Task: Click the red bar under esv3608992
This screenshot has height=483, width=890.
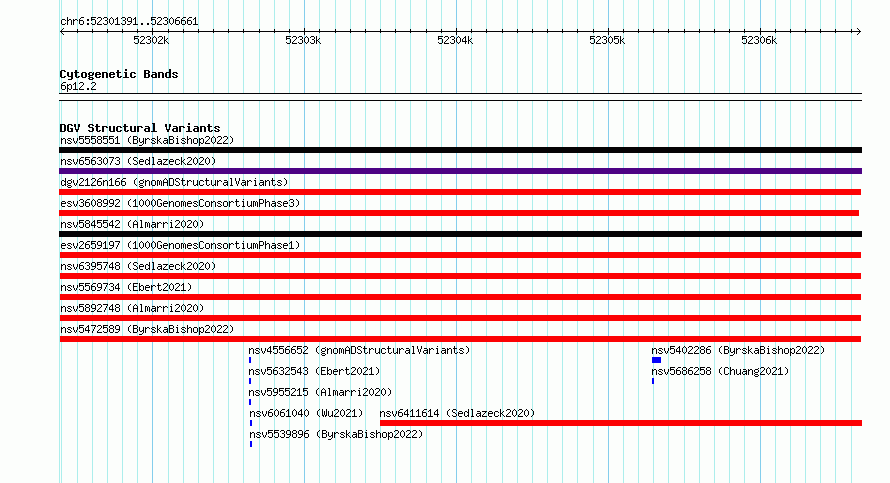Action: pos(459,213)
